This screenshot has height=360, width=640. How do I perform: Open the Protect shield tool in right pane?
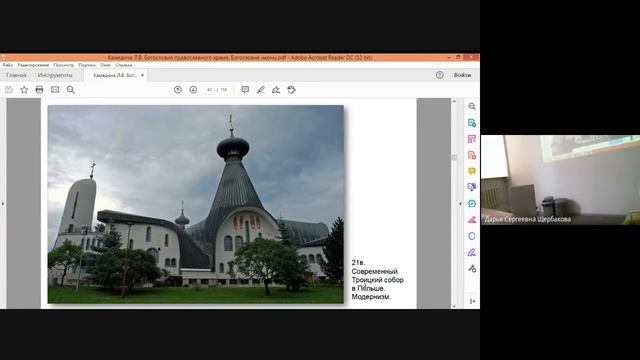tap(472, 236)
